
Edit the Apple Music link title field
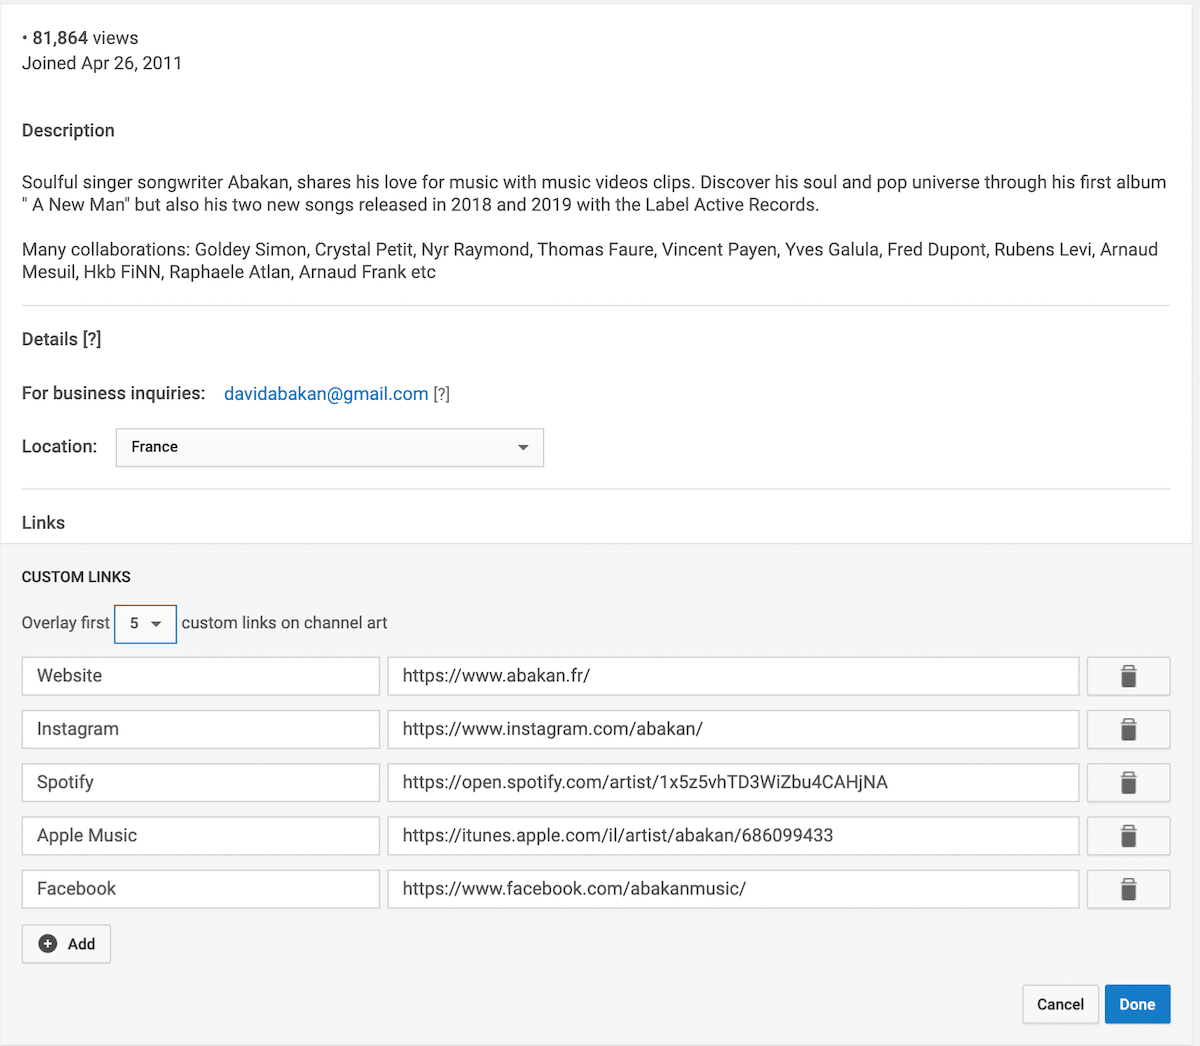click(x=201, y=836)
